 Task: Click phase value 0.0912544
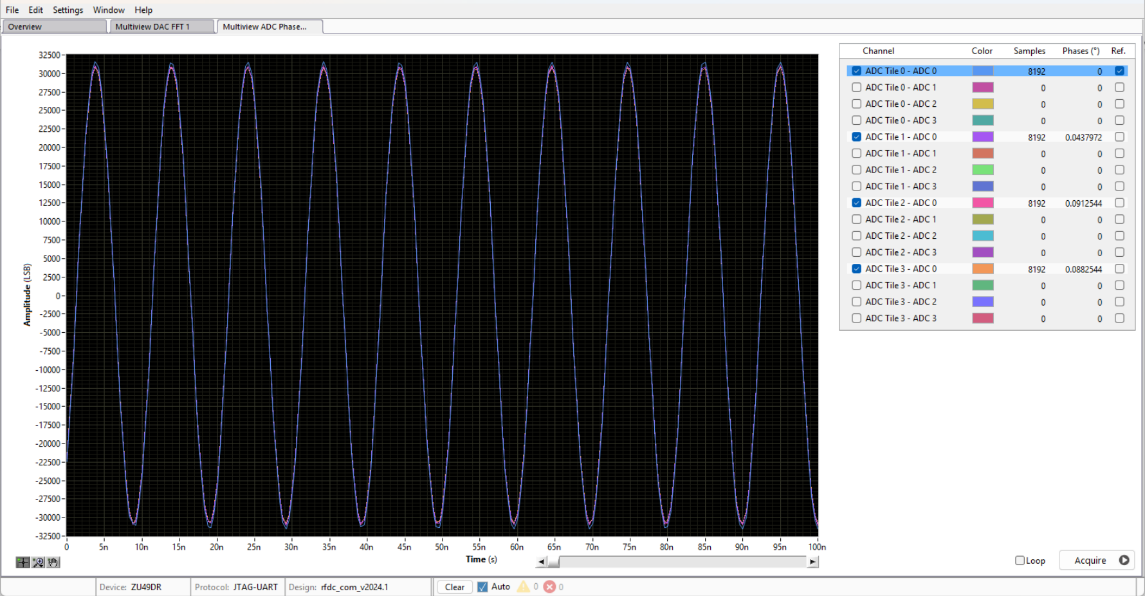tap(1083, 203)
